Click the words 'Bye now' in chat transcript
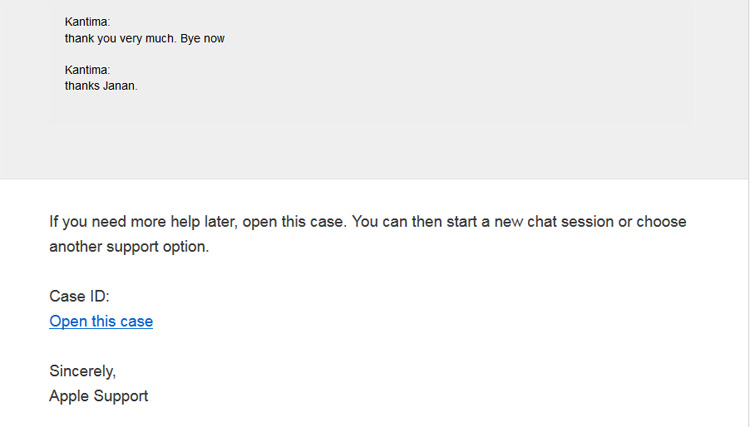 click(202, 39)
